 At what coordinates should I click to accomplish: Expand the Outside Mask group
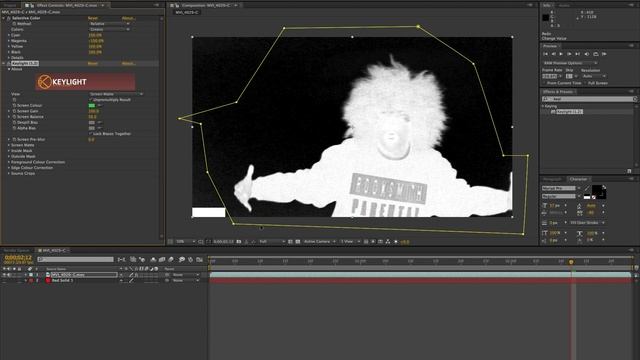click(9, 156)
